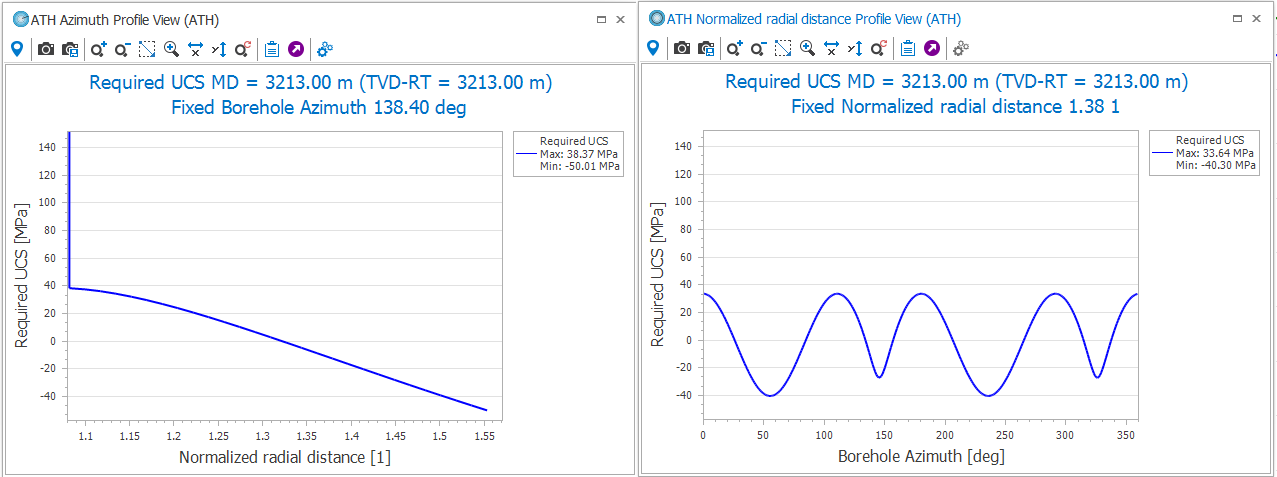Viewport: 1277px width, 477px height.
Task: Maximize the ATH Azimuth Profile View panel
Action: pos(601,19)
